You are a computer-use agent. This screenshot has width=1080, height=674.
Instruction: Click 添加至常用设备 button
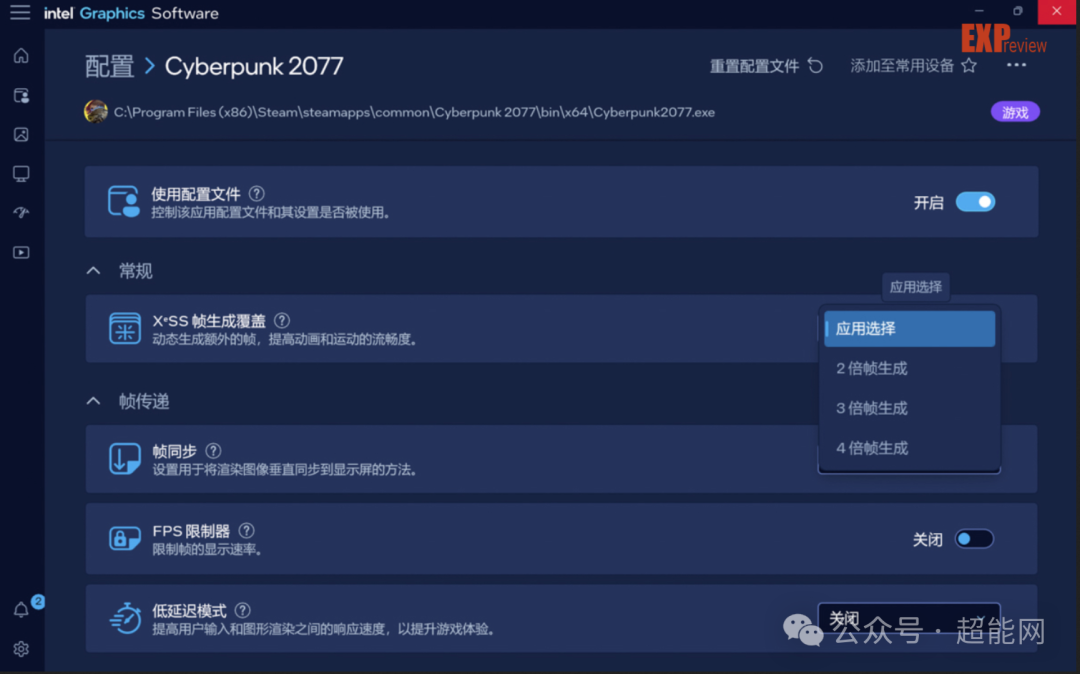pyautogui.click(x=913, y=65)
